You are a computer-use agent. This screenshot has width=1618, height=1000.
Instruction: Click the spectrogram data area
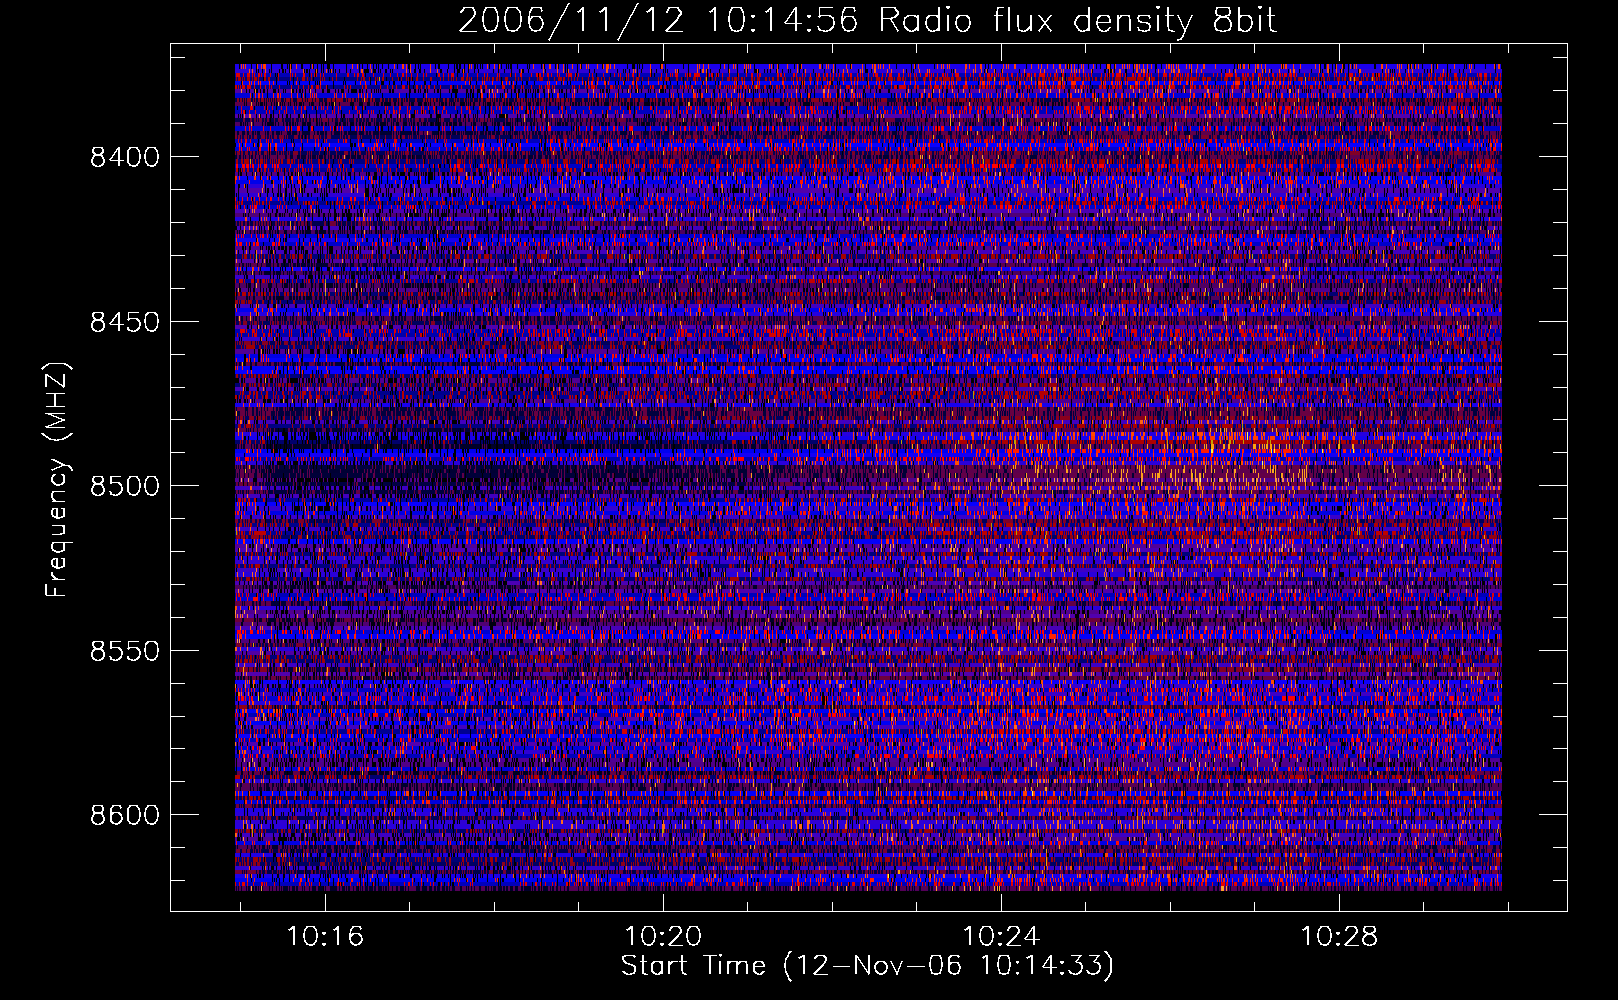(x=868, y=477)
